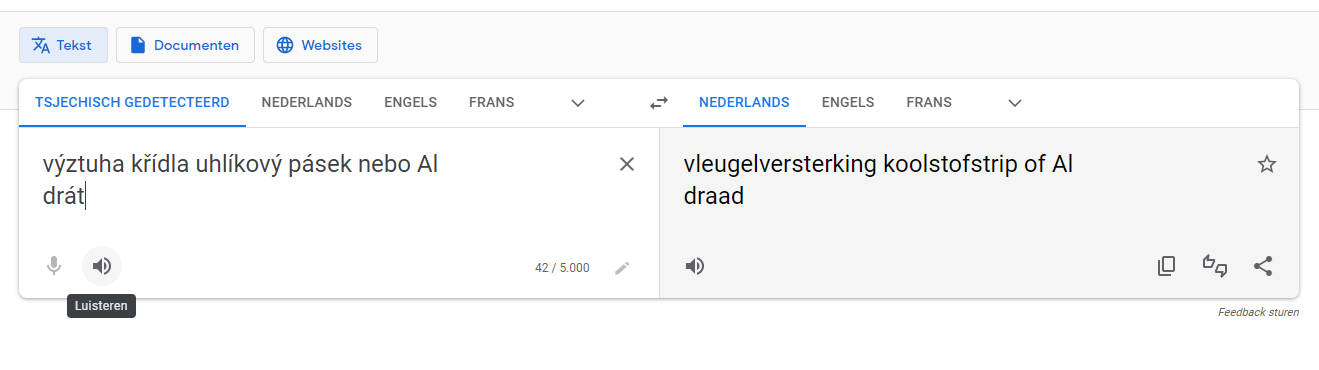Open the pencil handwriting input tool
1319x370 pixels.
(x=622, y=268)
